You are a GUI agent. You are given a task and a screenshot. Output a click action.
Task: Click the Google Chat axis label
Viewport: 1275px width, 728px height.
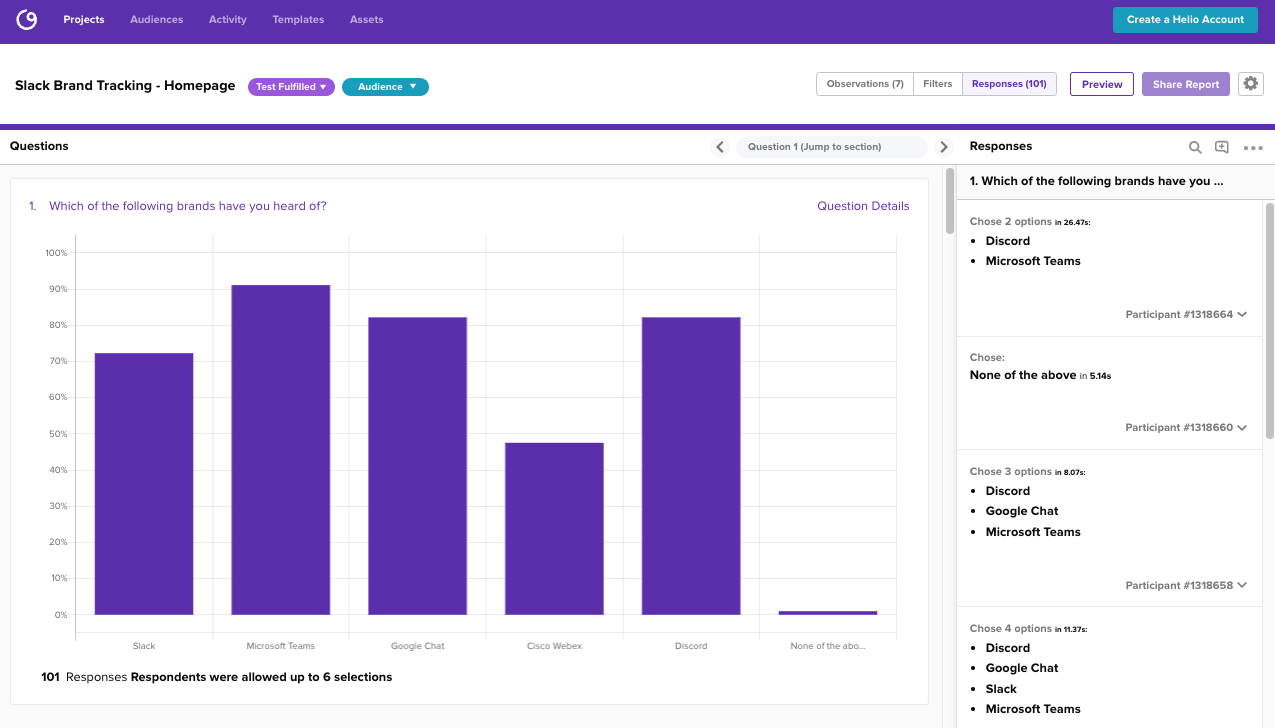tap(418, 646)
